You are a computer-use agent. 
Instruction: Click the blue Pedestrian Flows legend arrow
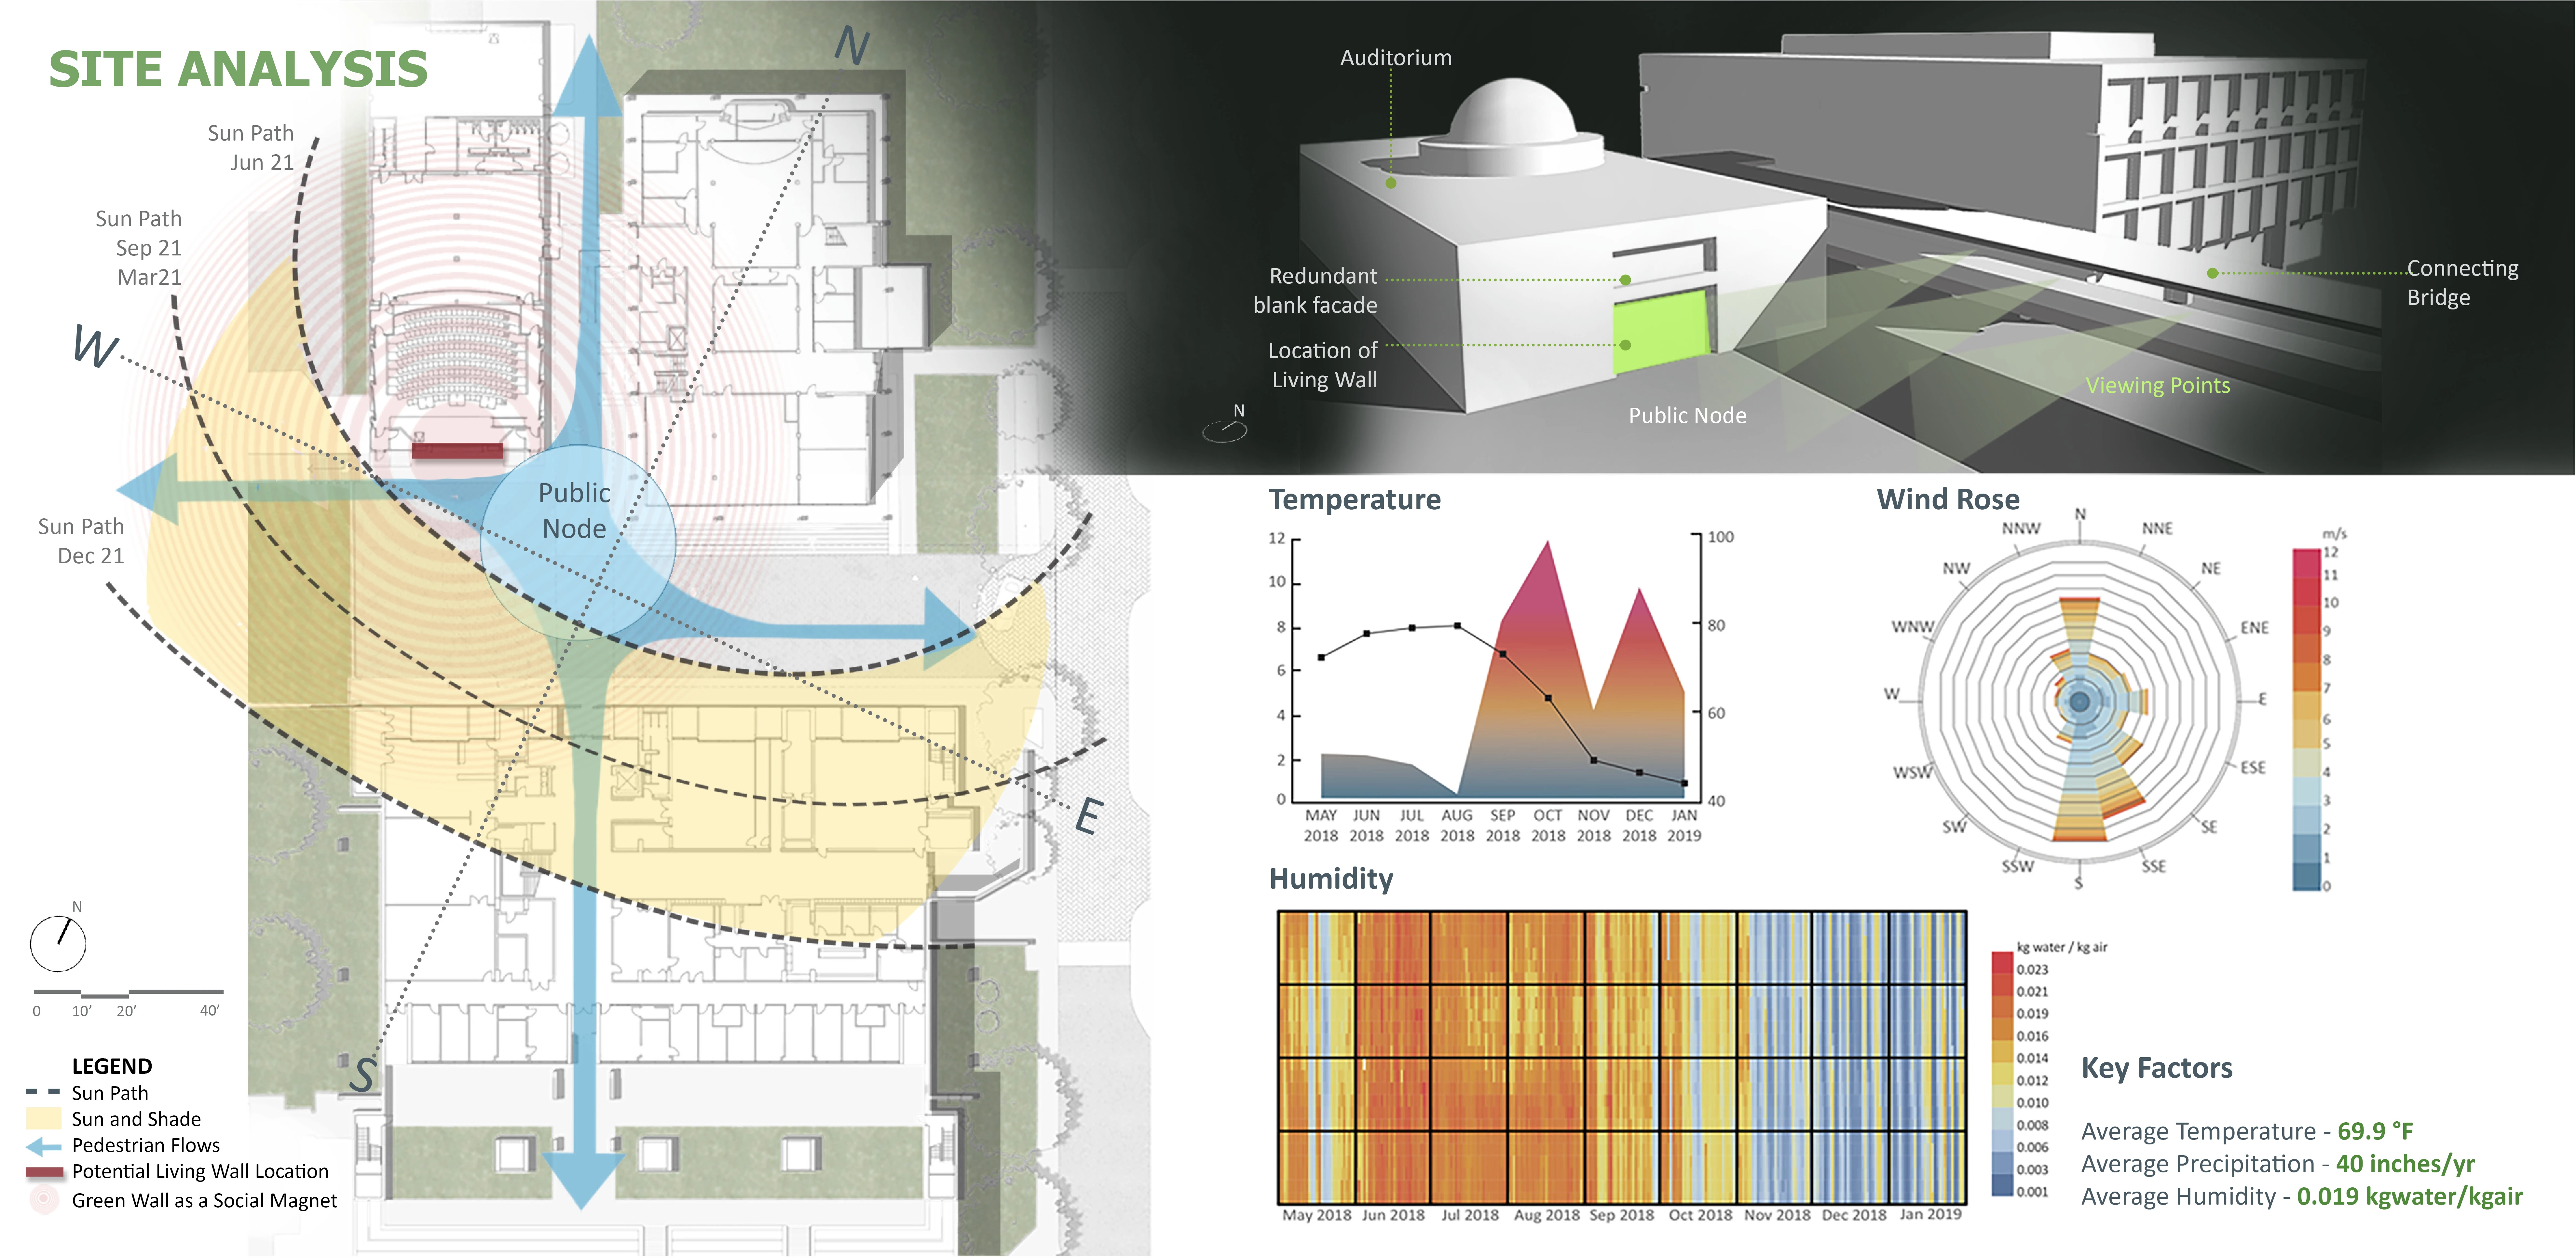[x=44, y=1146]
